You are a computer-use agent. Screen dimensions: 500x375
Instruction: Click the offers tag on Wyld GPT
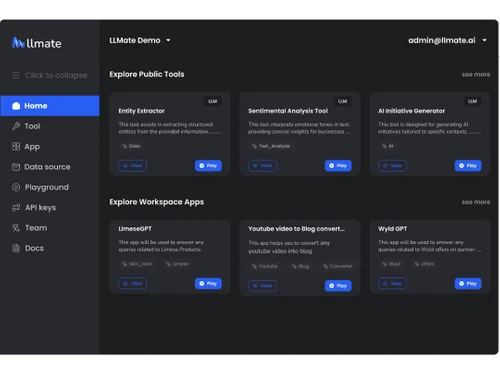tap(424, 264)
